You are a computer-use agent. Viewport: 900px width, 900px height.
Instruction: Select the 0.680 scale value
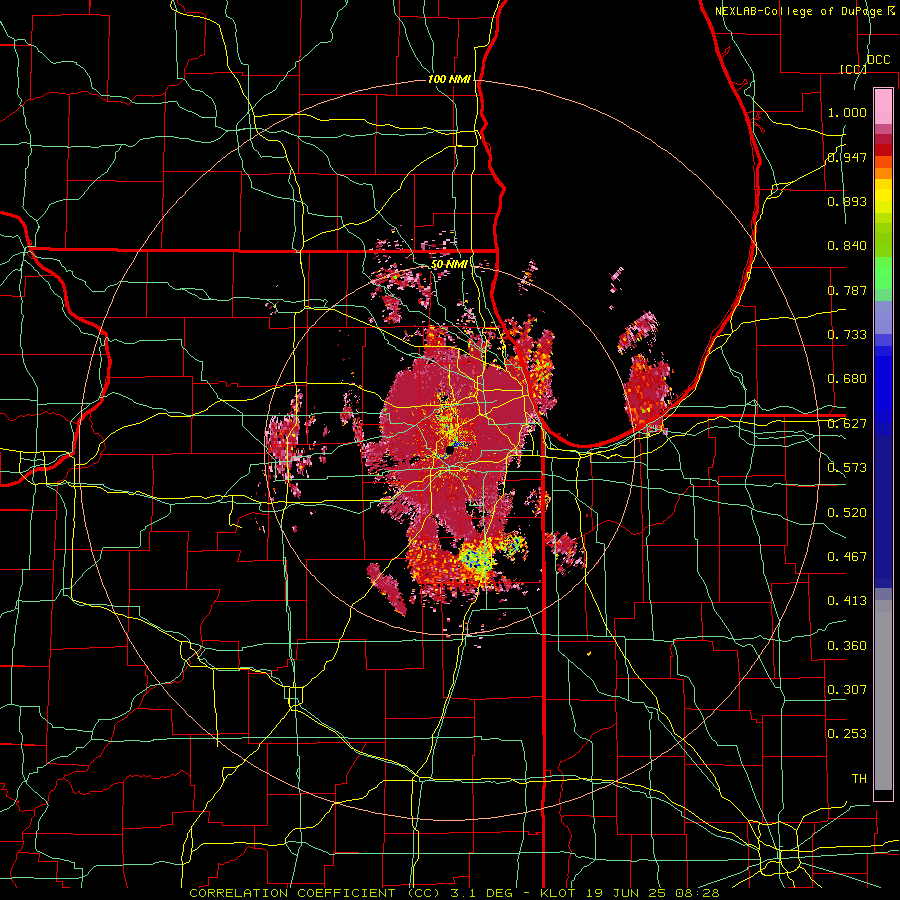847,379
